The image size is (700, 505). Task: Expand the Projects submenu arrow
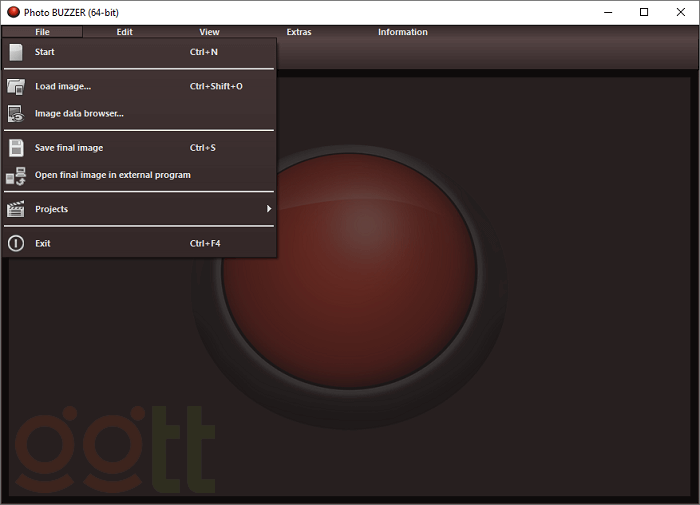[268, 209]
